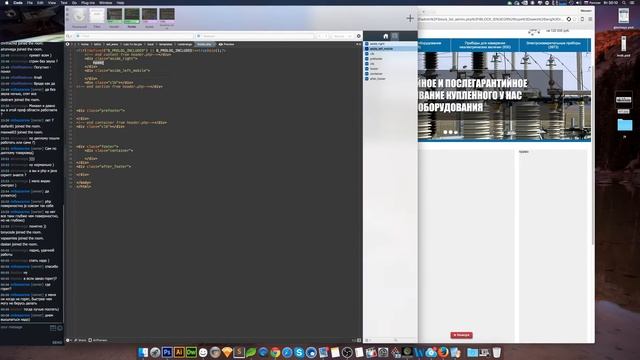Open the home icon in Coda's sidebar header
The width and height of the screenshot is (640, 360).
[x=386, y=36]
